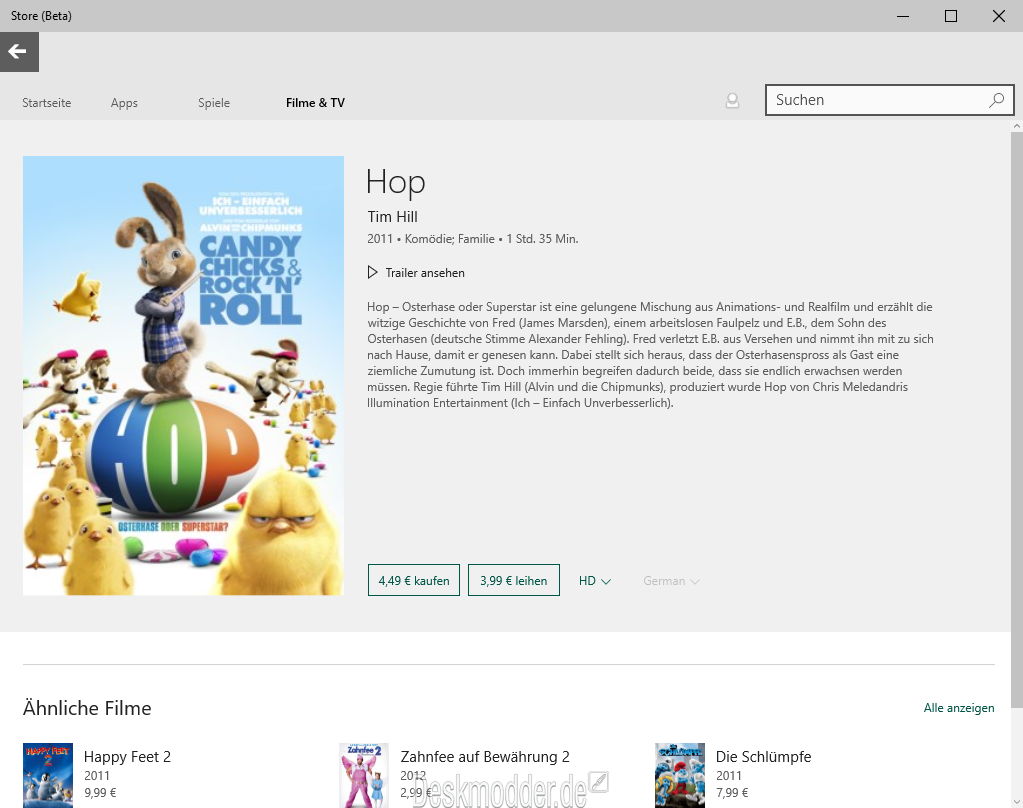Expand the HD quality dropdown
1023x808 pixels.
pyautogui.click(x=594, y=581)
